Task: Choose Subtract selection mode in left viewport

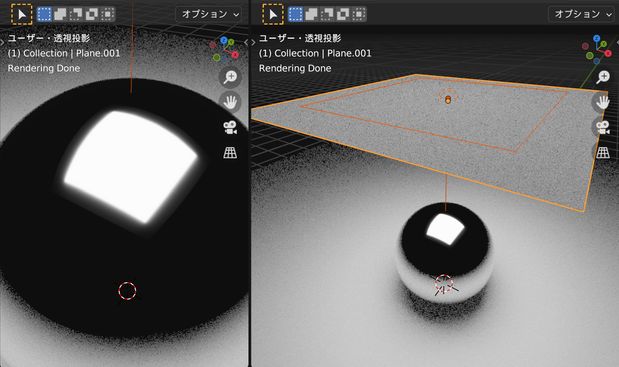Action: point(76,14)
